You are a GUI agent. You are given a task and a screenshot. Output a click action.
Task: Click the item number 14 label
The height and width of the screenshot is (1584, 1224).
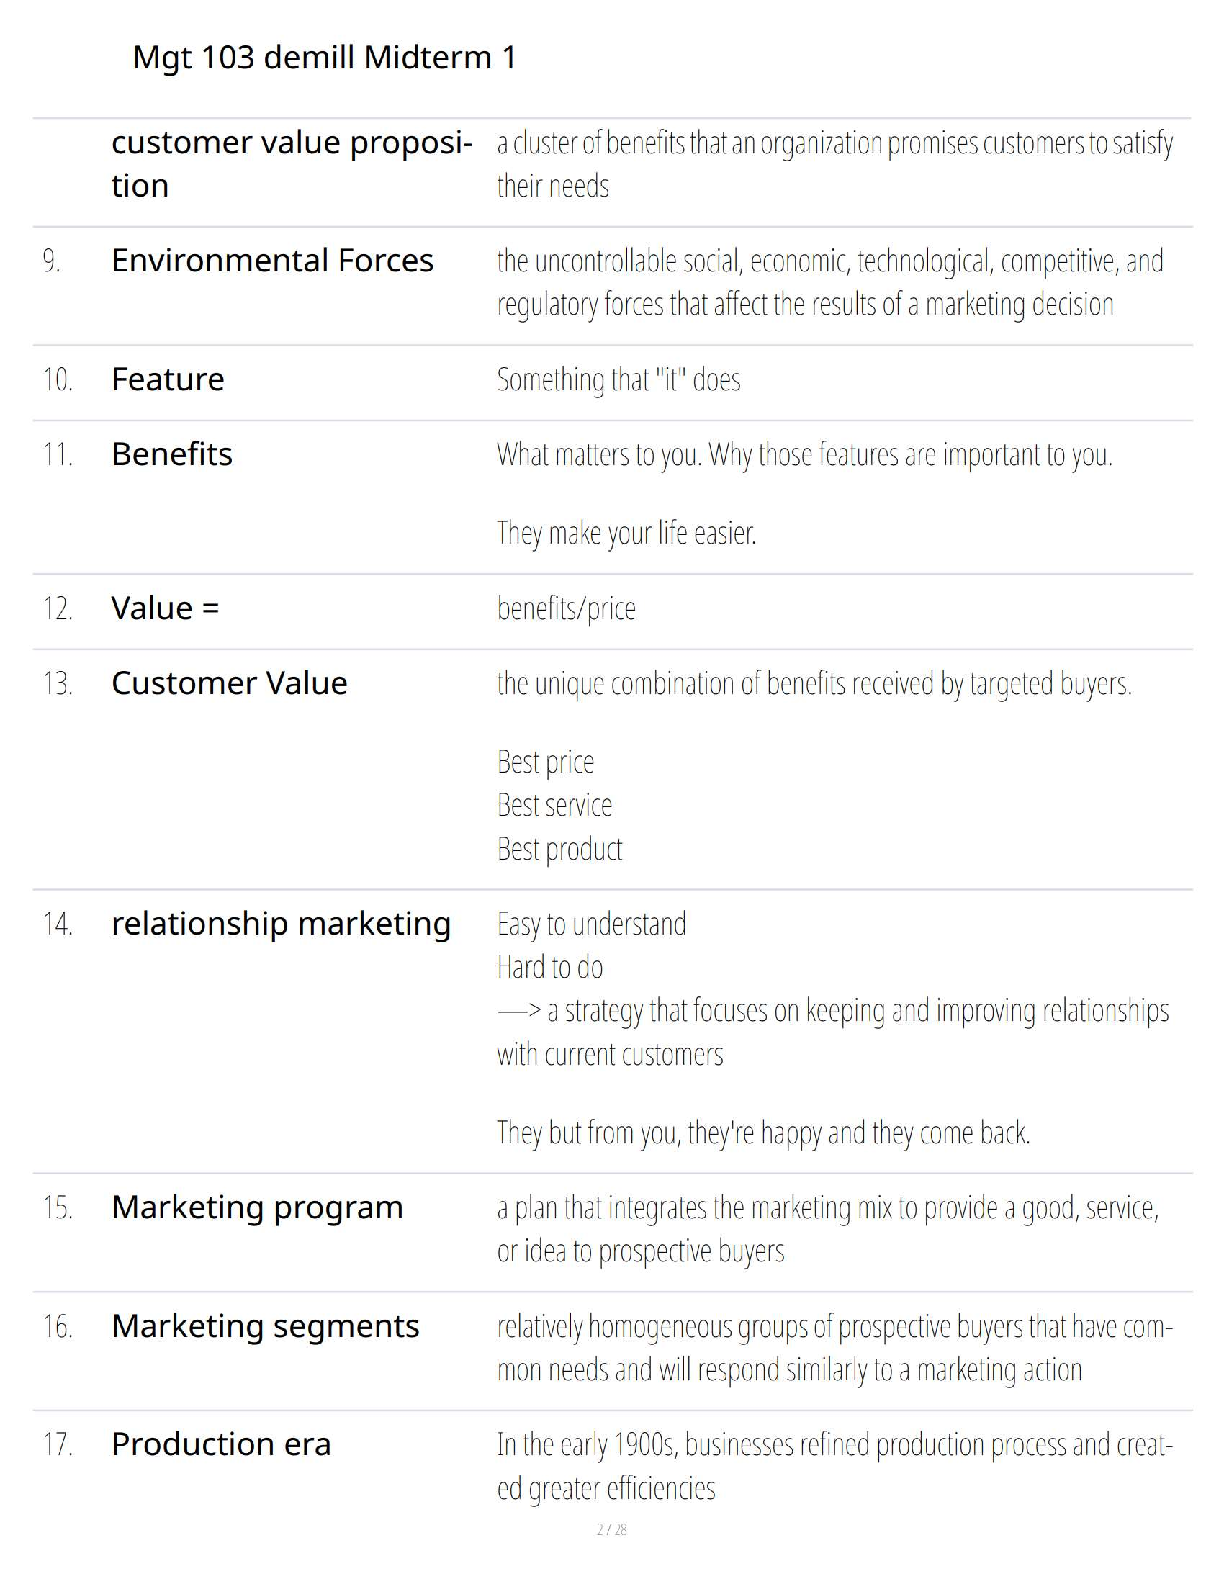[58, 925]
